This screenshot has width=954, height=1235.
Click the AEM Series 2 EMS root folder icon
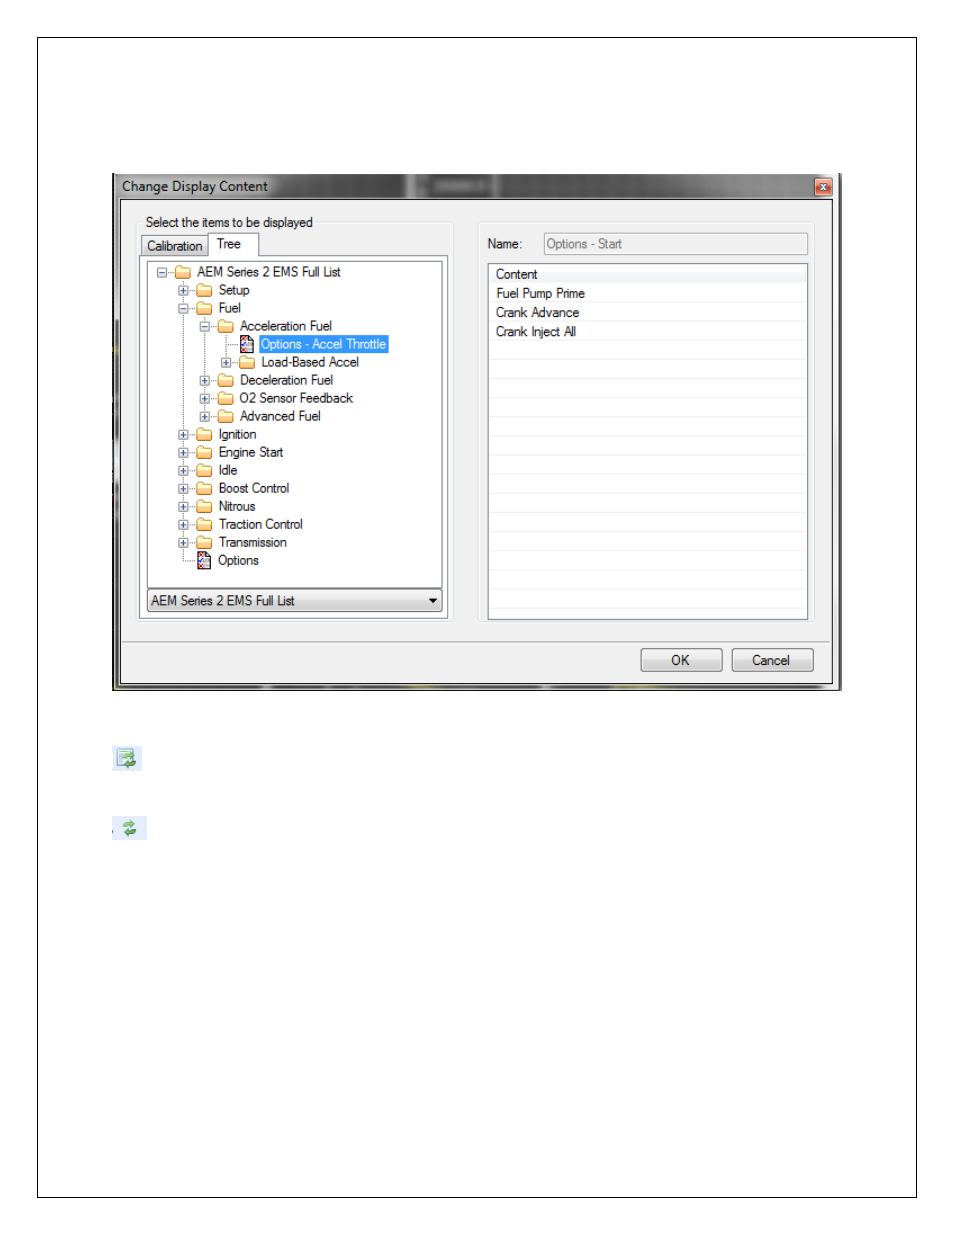tap(183, 272)
